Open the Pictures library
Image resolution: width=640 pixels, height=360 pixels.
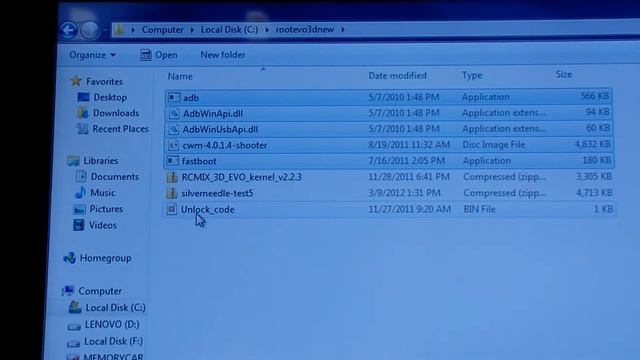pyautogui.click(x=106, y=209)
